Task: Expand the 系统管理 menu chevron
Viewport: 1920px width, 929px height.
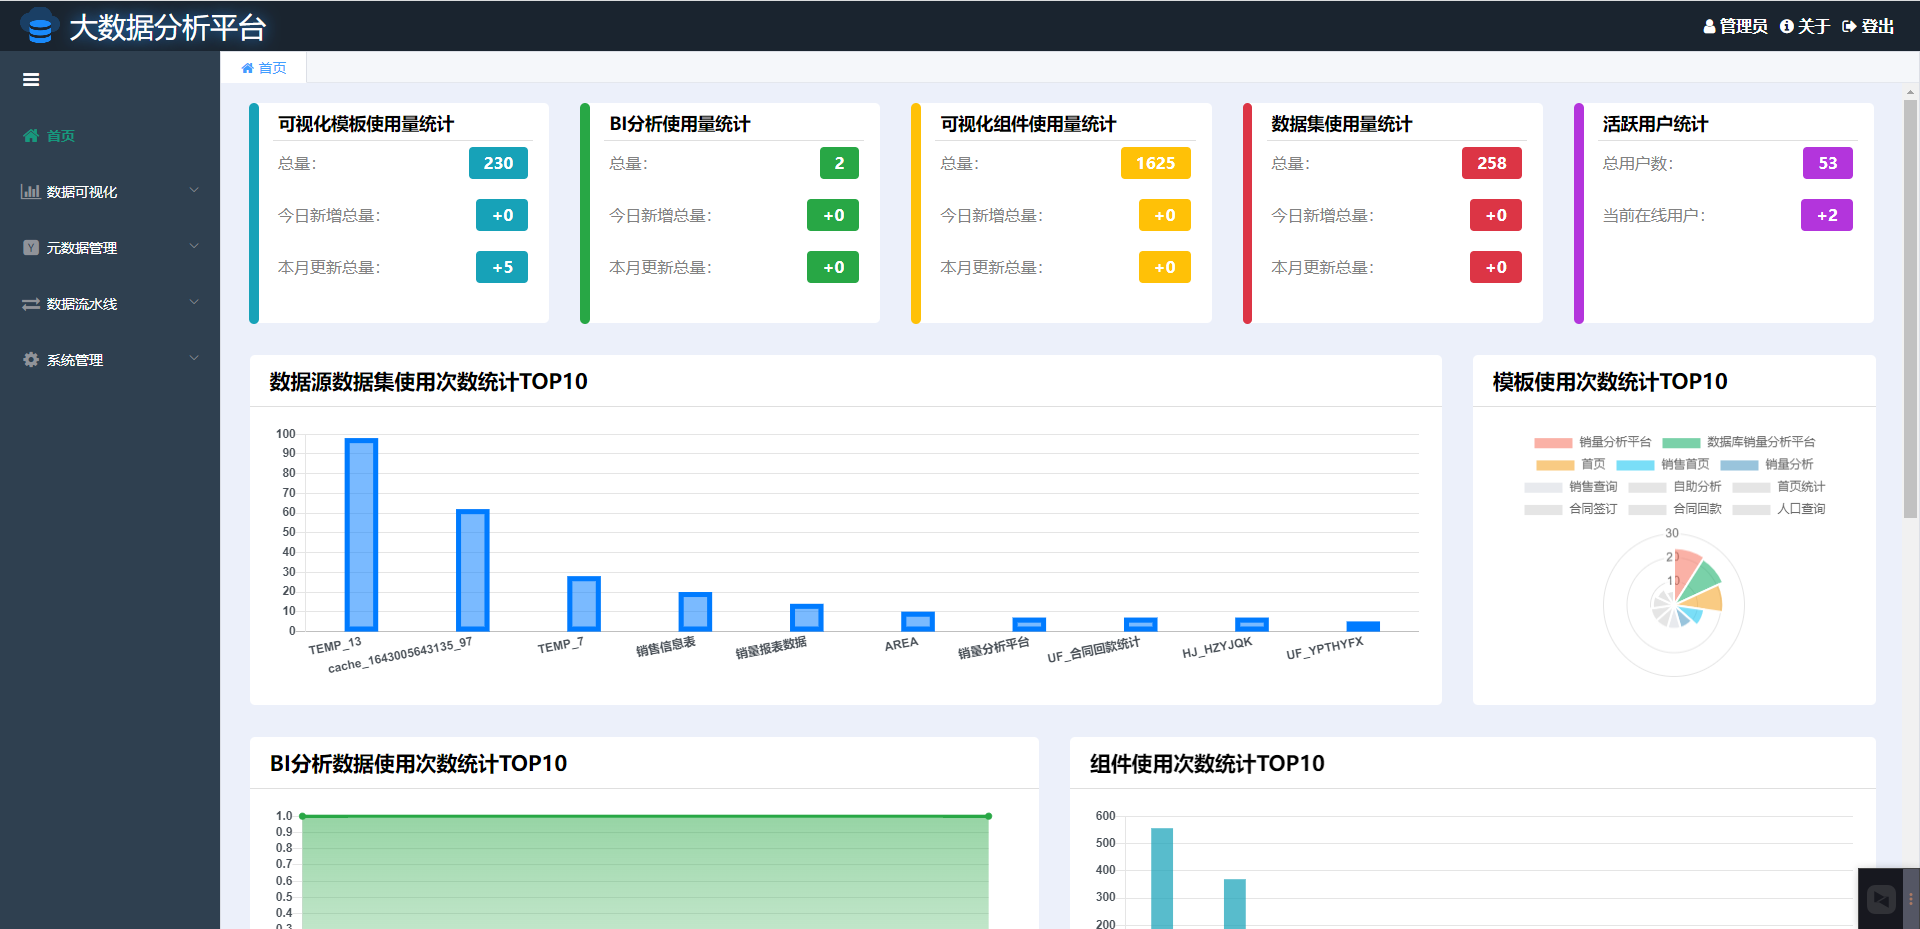Action: (x=195, y=358)
